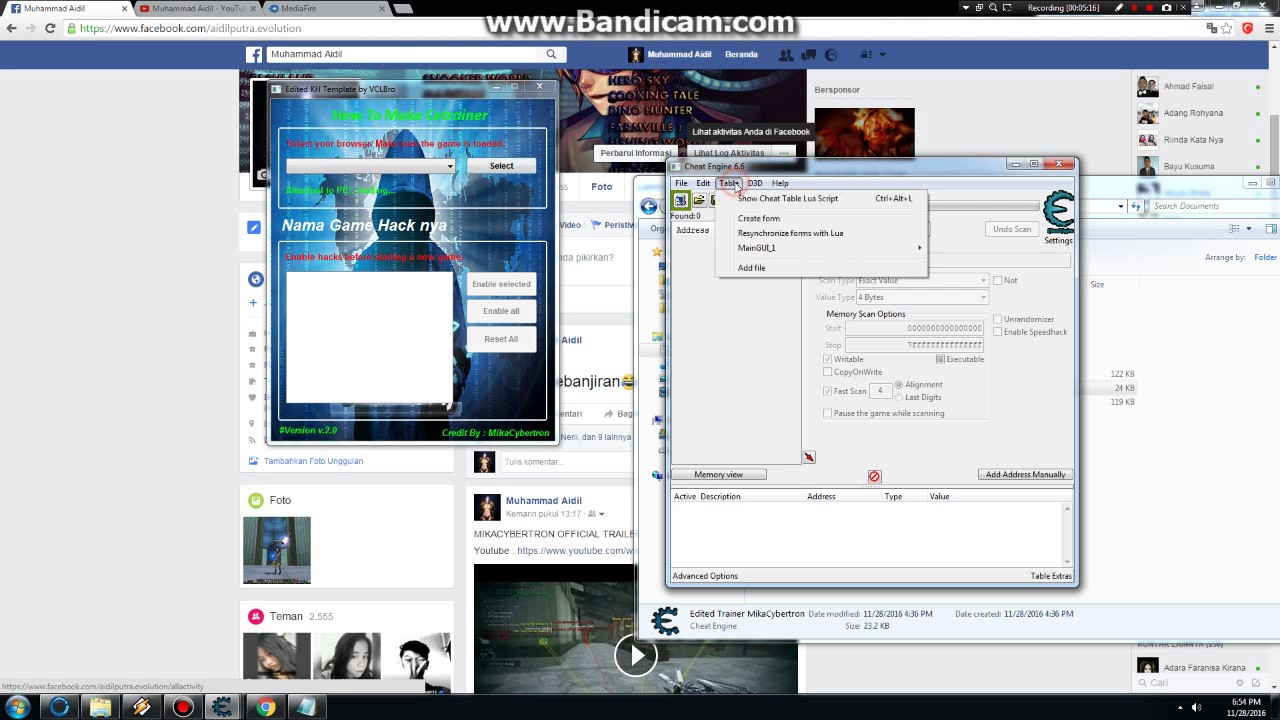This screenshot has height=720, width=1280.
Task: Click the Foto section icon
Action: point(256,500)
